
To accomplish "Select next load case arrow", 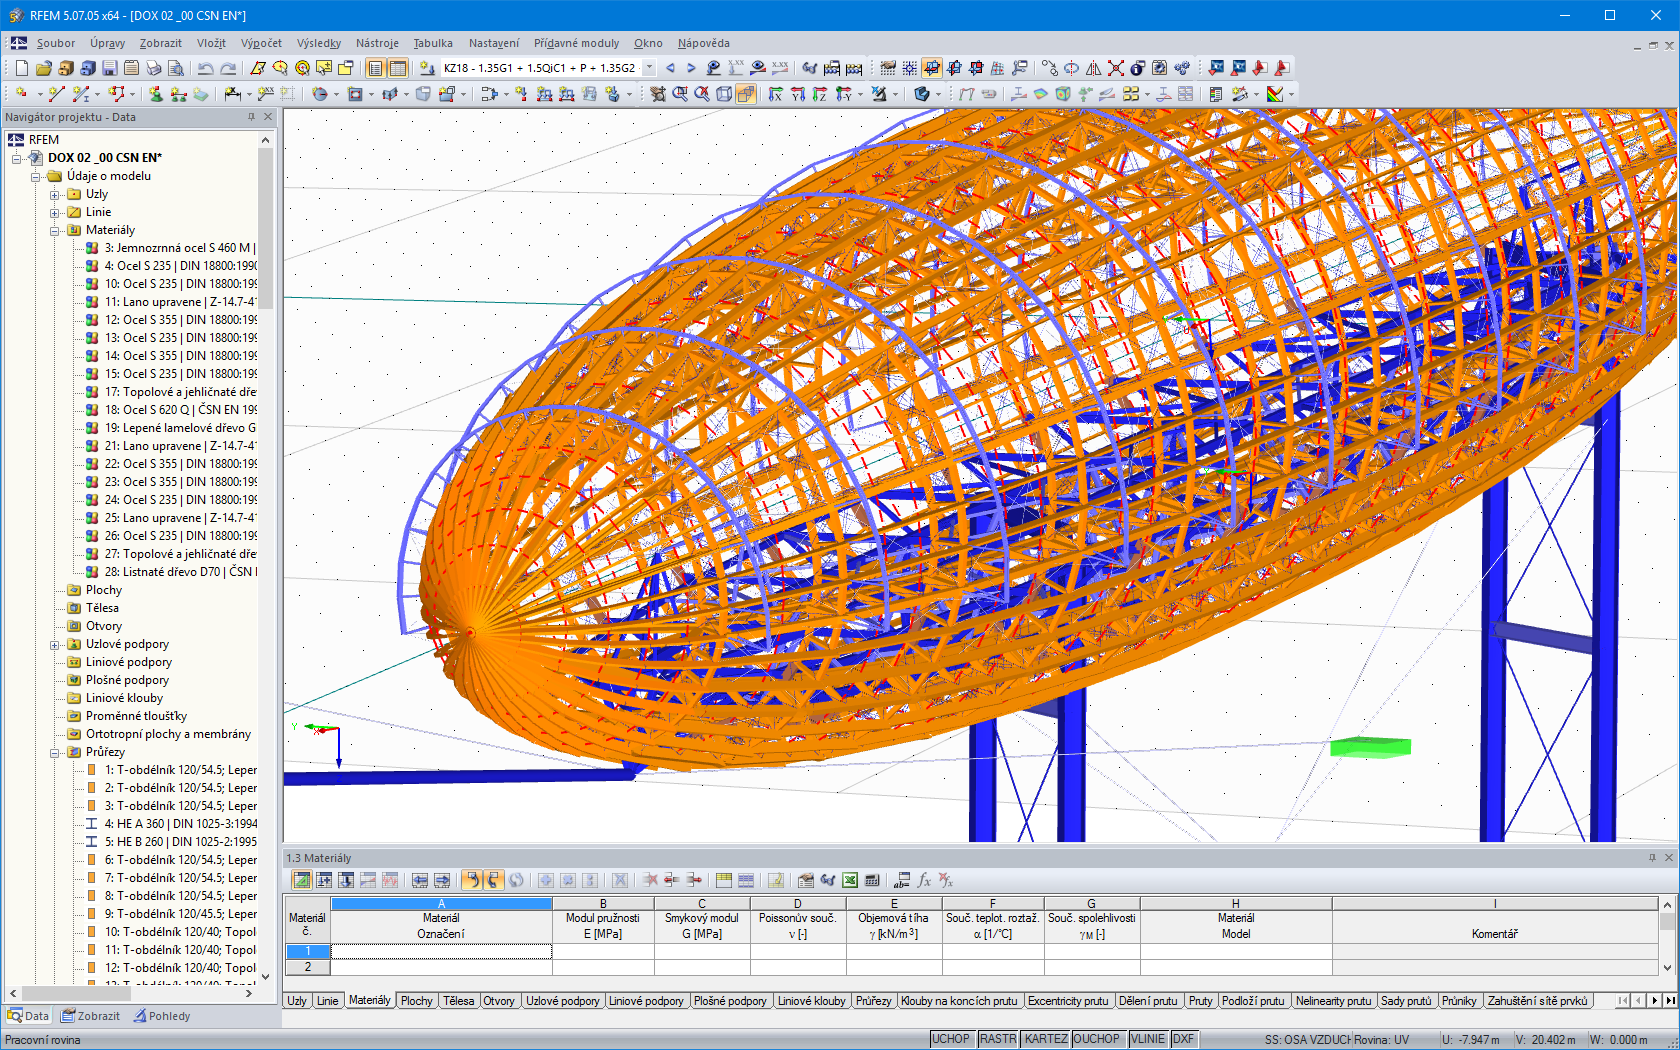I will click(691, 68).
